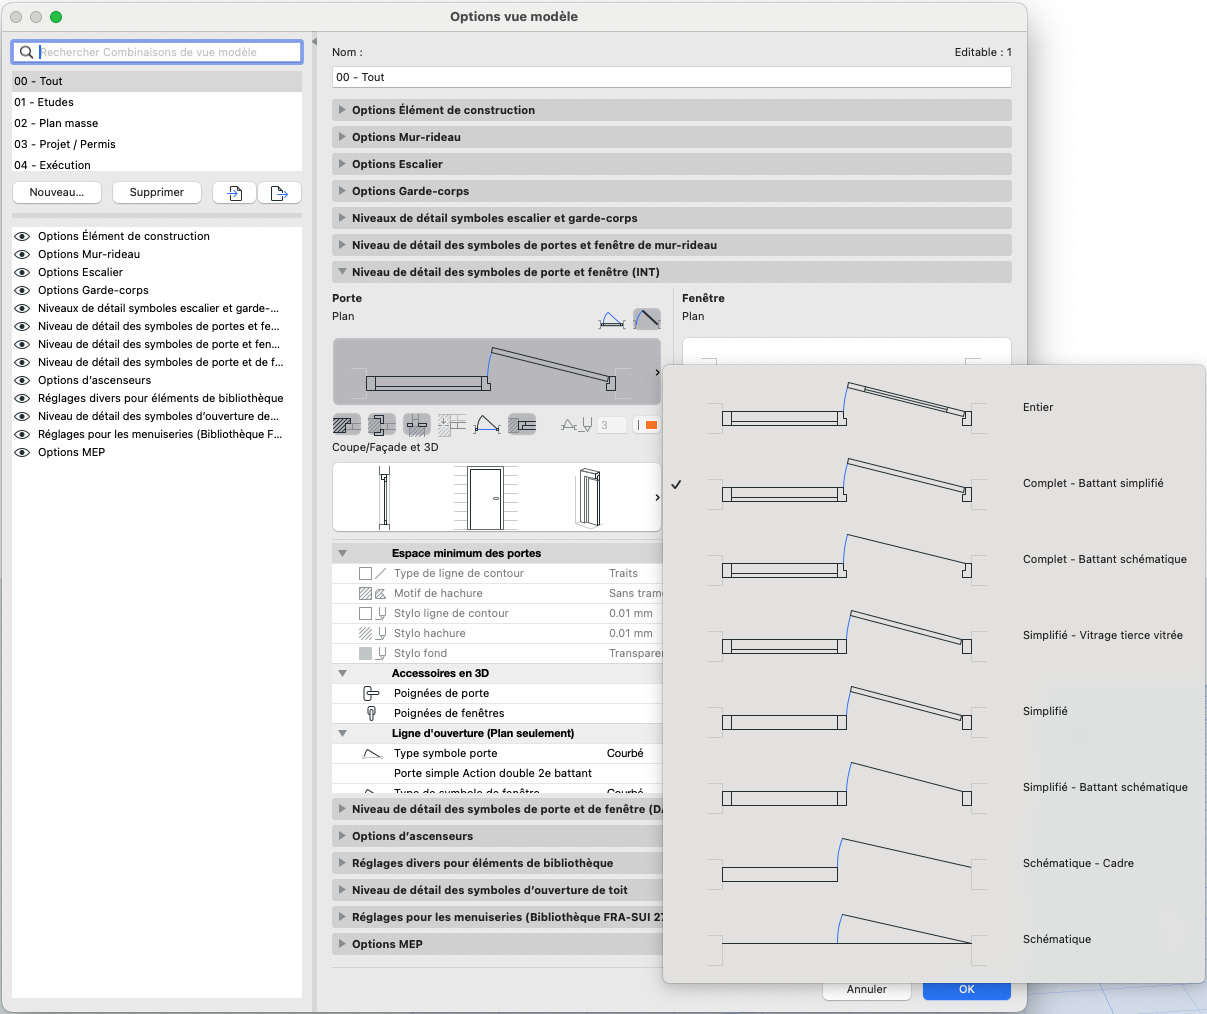Screen dimensions: 1207x1014
Task: Toggle the Type de ligne de contour checkbox
Action: [x=365, y=573]
